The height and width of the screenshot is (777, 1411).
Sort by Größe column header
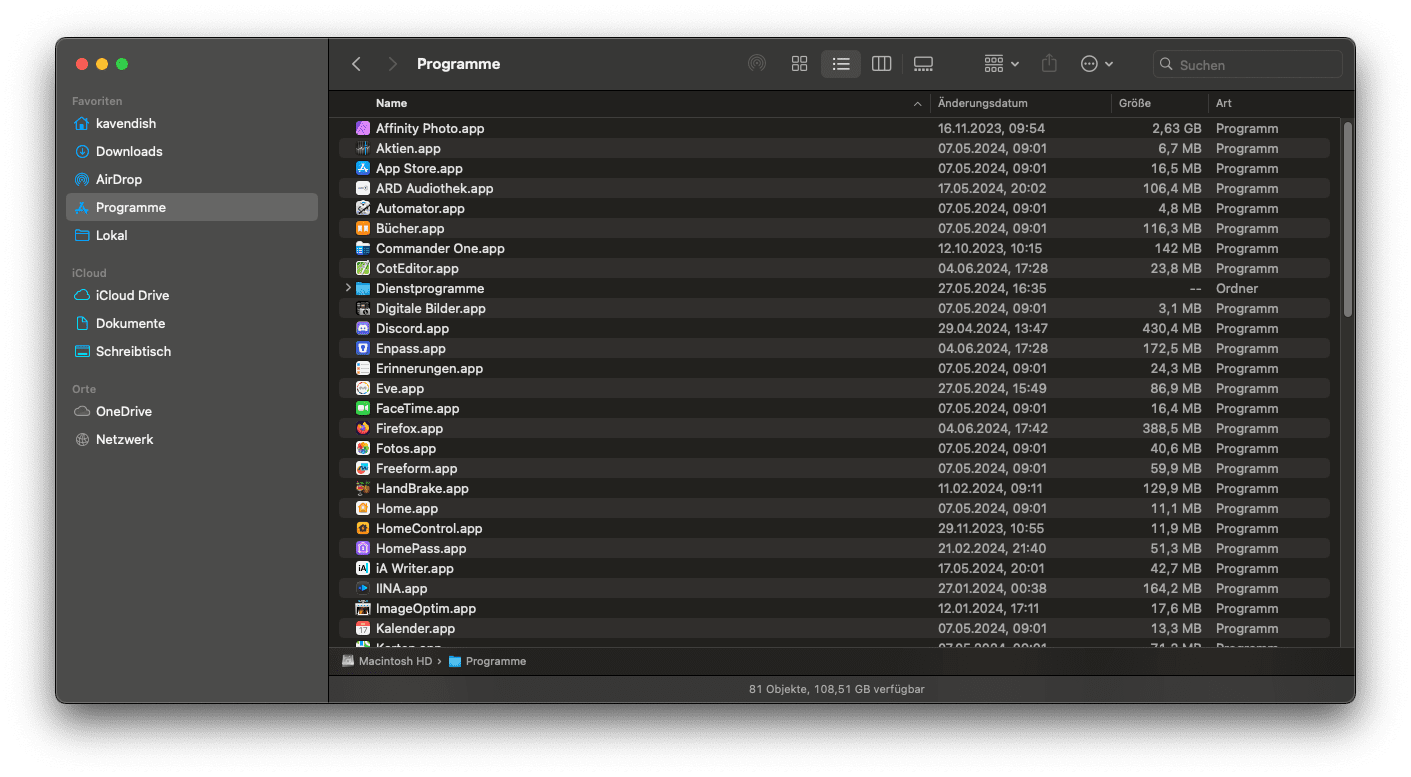point(1134,103)
